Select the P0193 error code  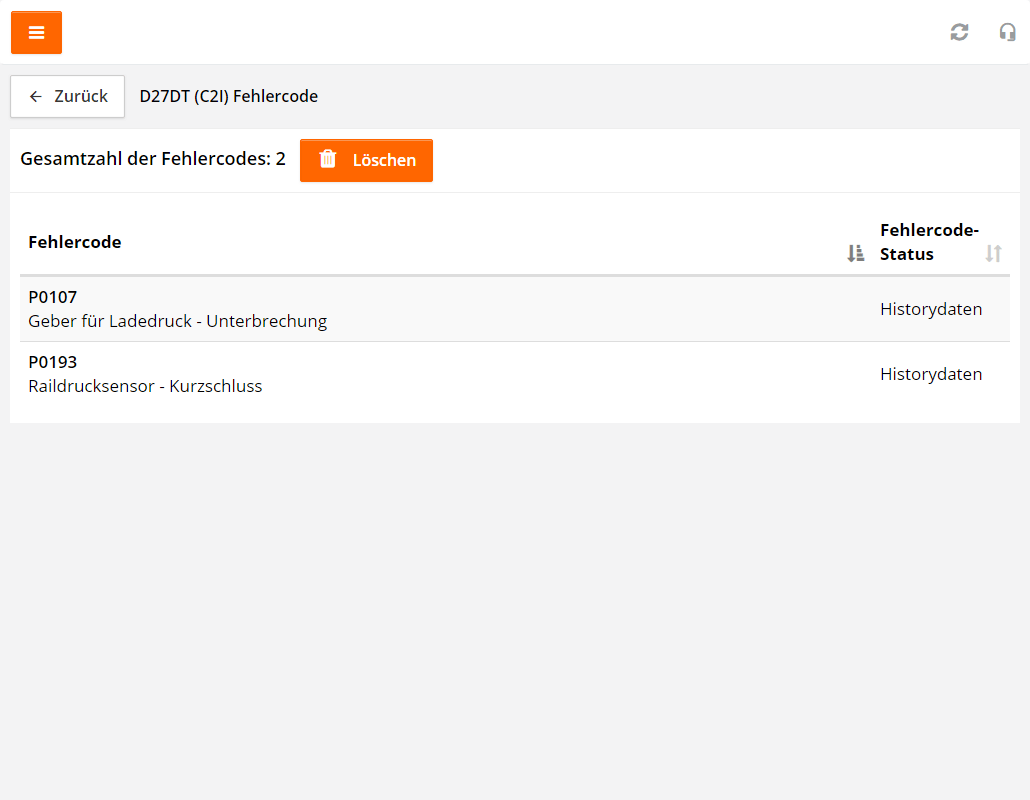coord(53,362)
